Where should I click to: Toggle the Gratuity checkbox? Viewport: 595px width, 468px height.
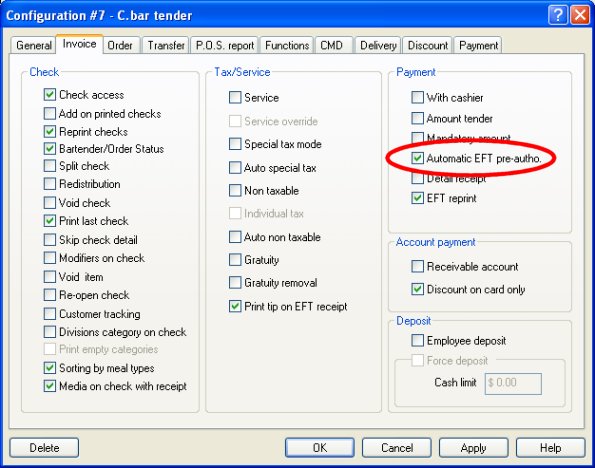(235, 260)
